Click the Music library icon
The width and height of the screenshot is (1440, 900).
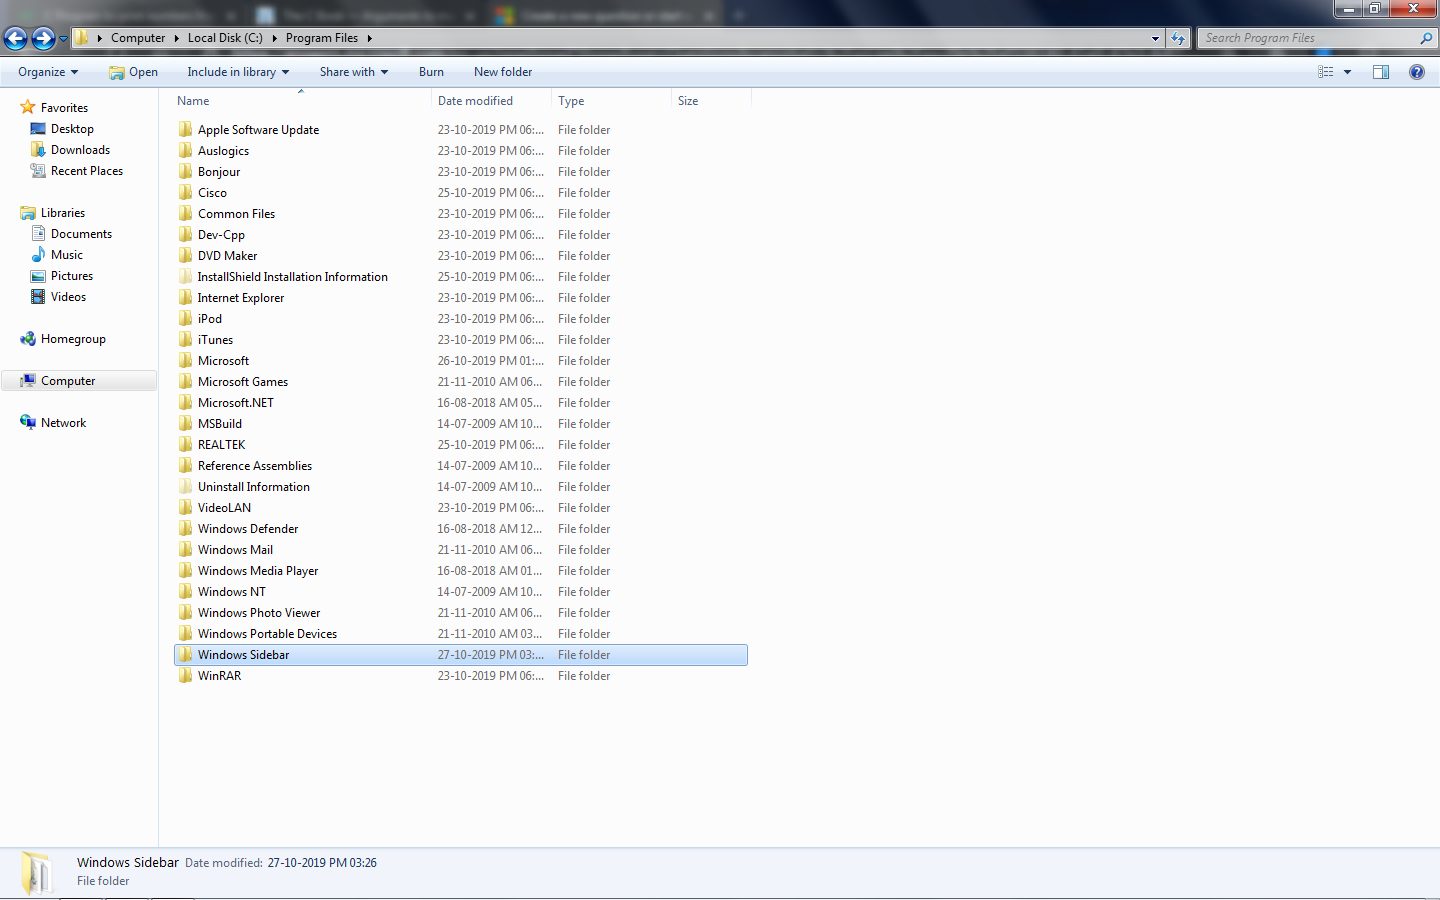(x=38, y=255)
